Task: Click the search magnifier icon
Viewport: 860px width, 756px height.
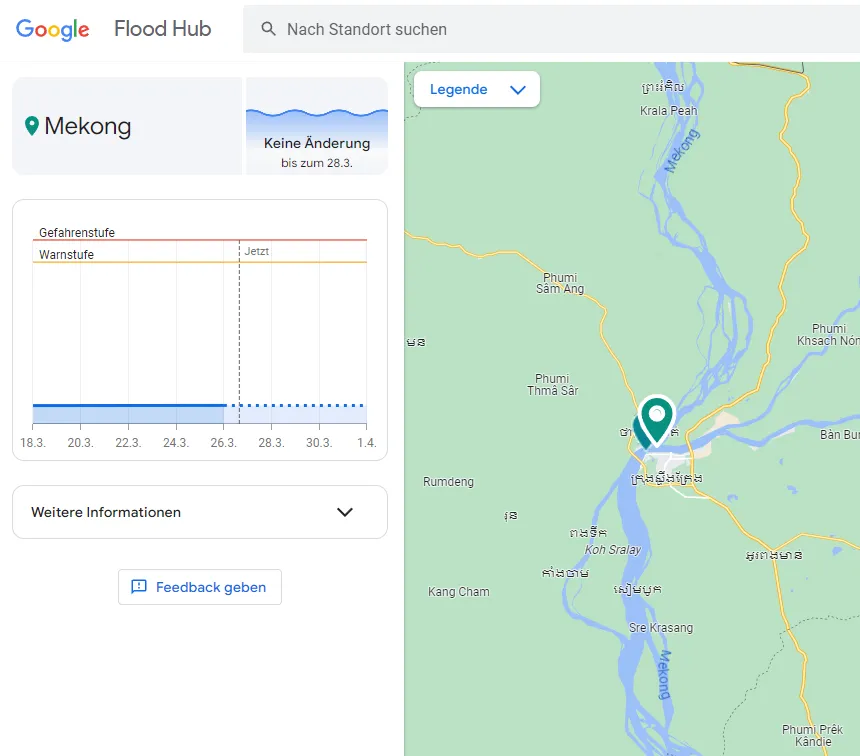Action: point(268,29)
